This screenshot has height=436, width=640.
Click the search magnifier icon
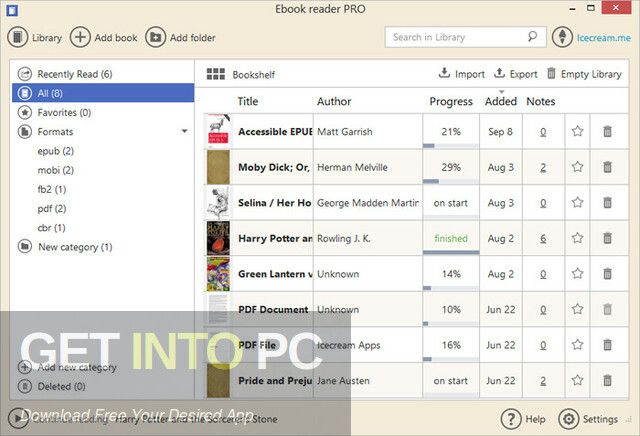click(x=532, y=37)
